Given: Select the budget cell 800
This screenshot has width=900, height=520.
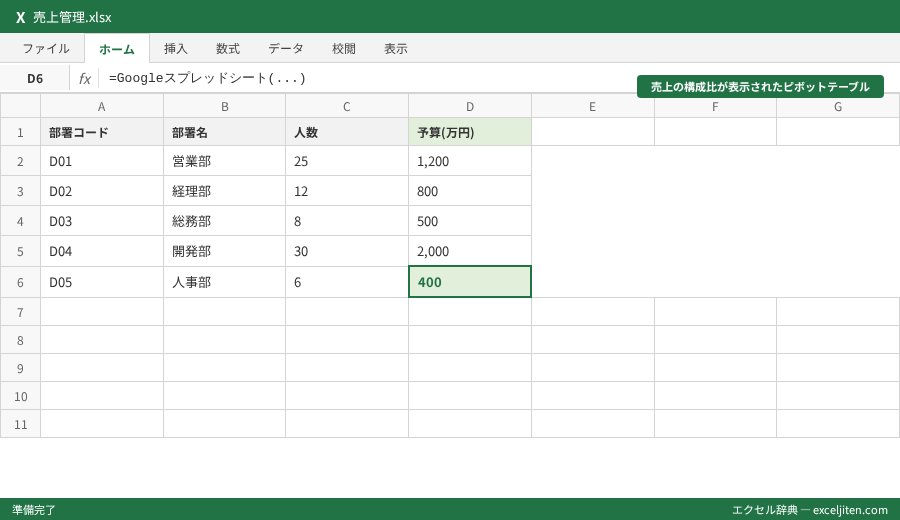Looking at the screenshot, I should (470, 191).
